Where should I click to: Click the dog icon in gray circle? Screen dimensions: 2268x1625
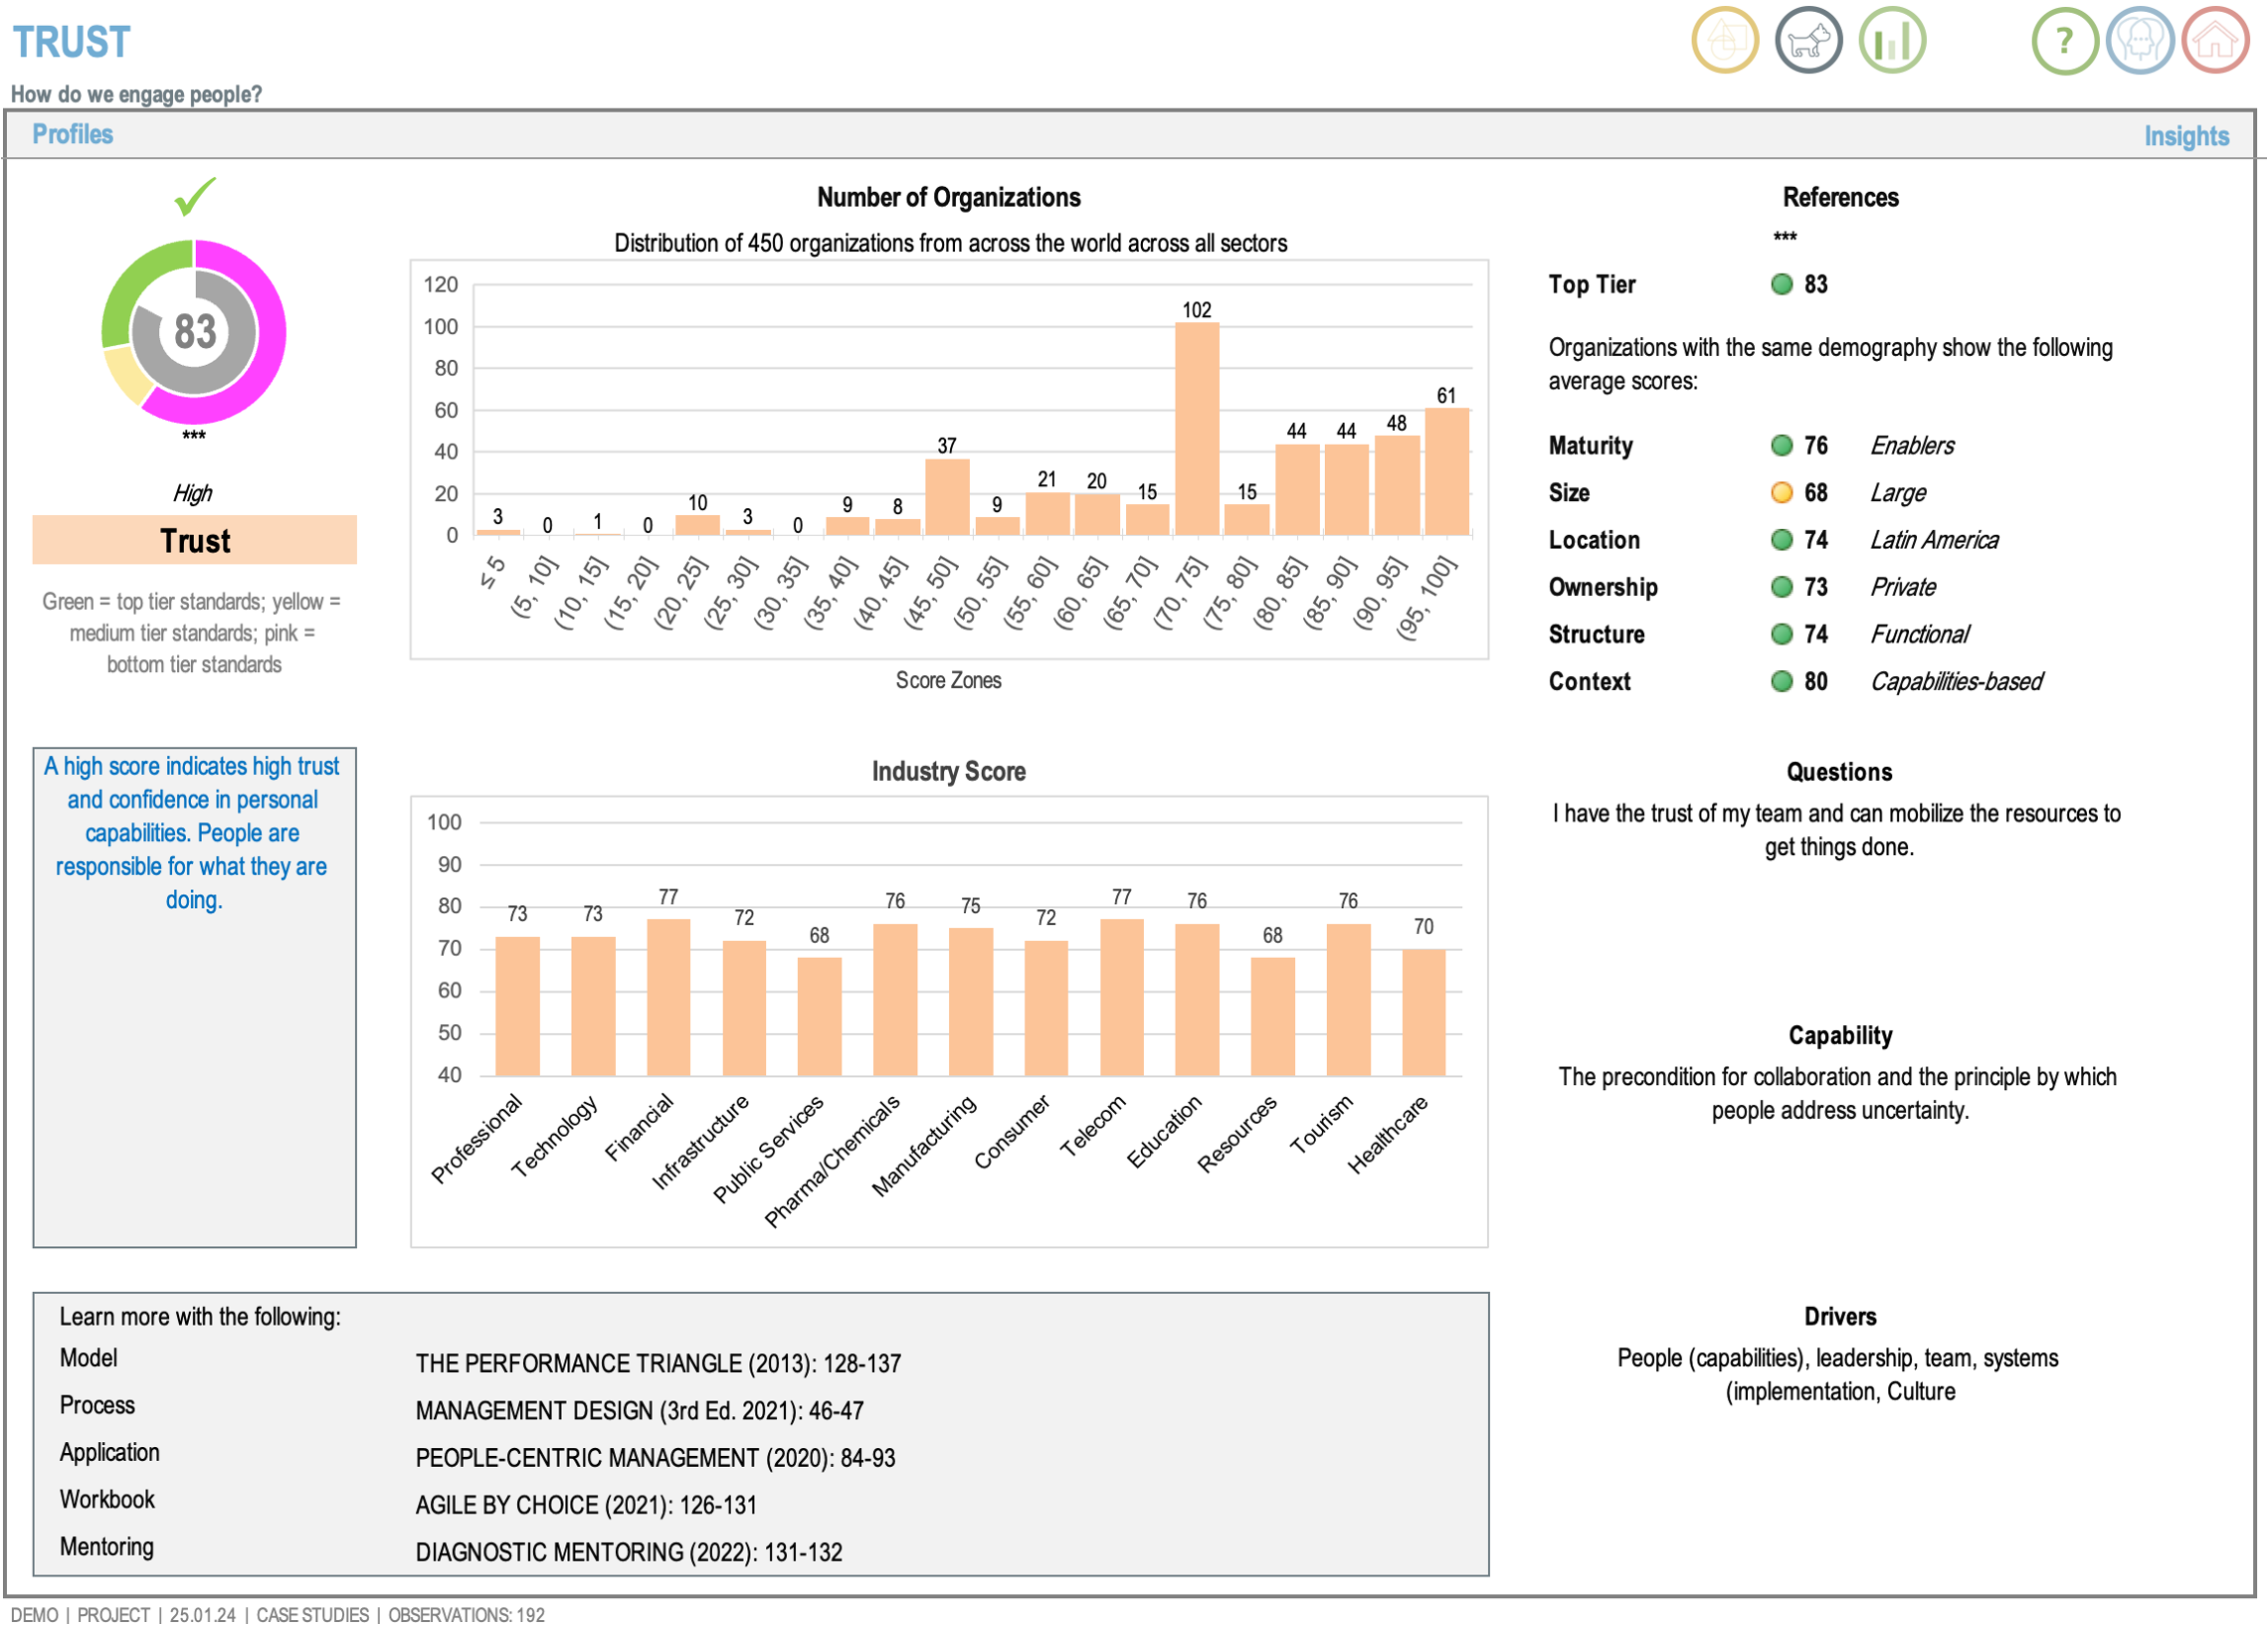[1808, 41]
